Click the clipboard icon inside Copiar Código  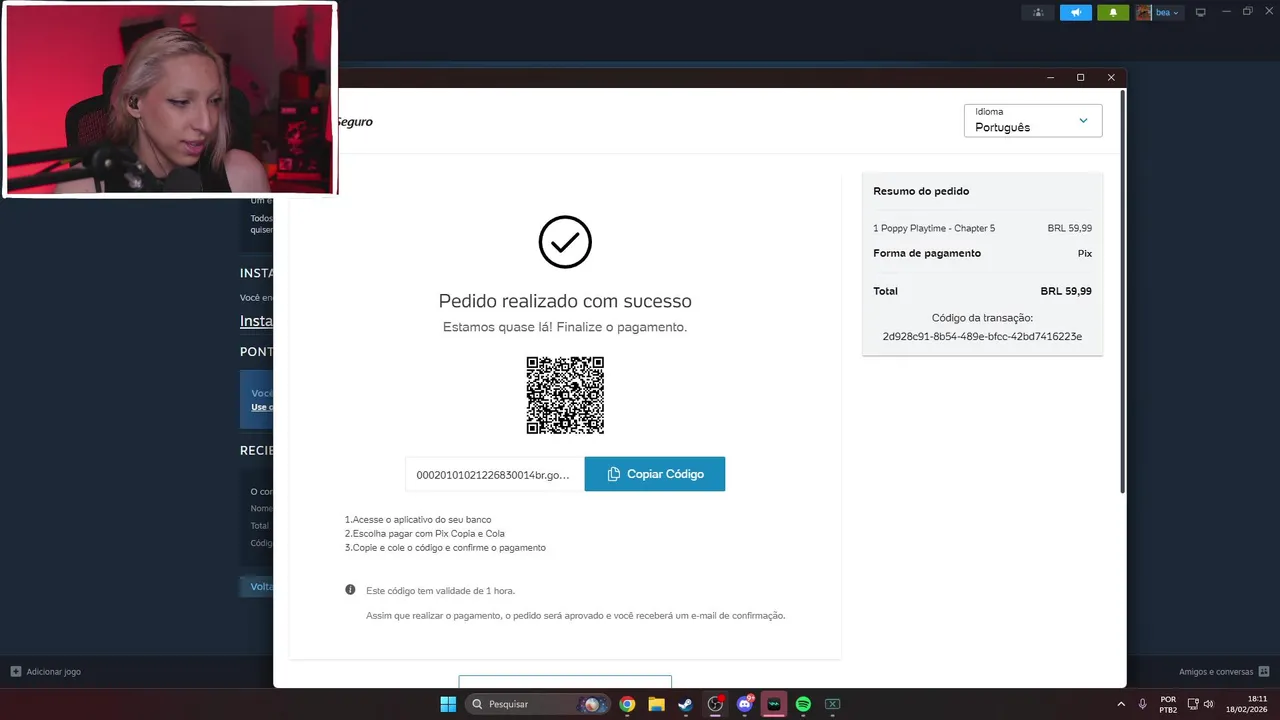point(613,474)
